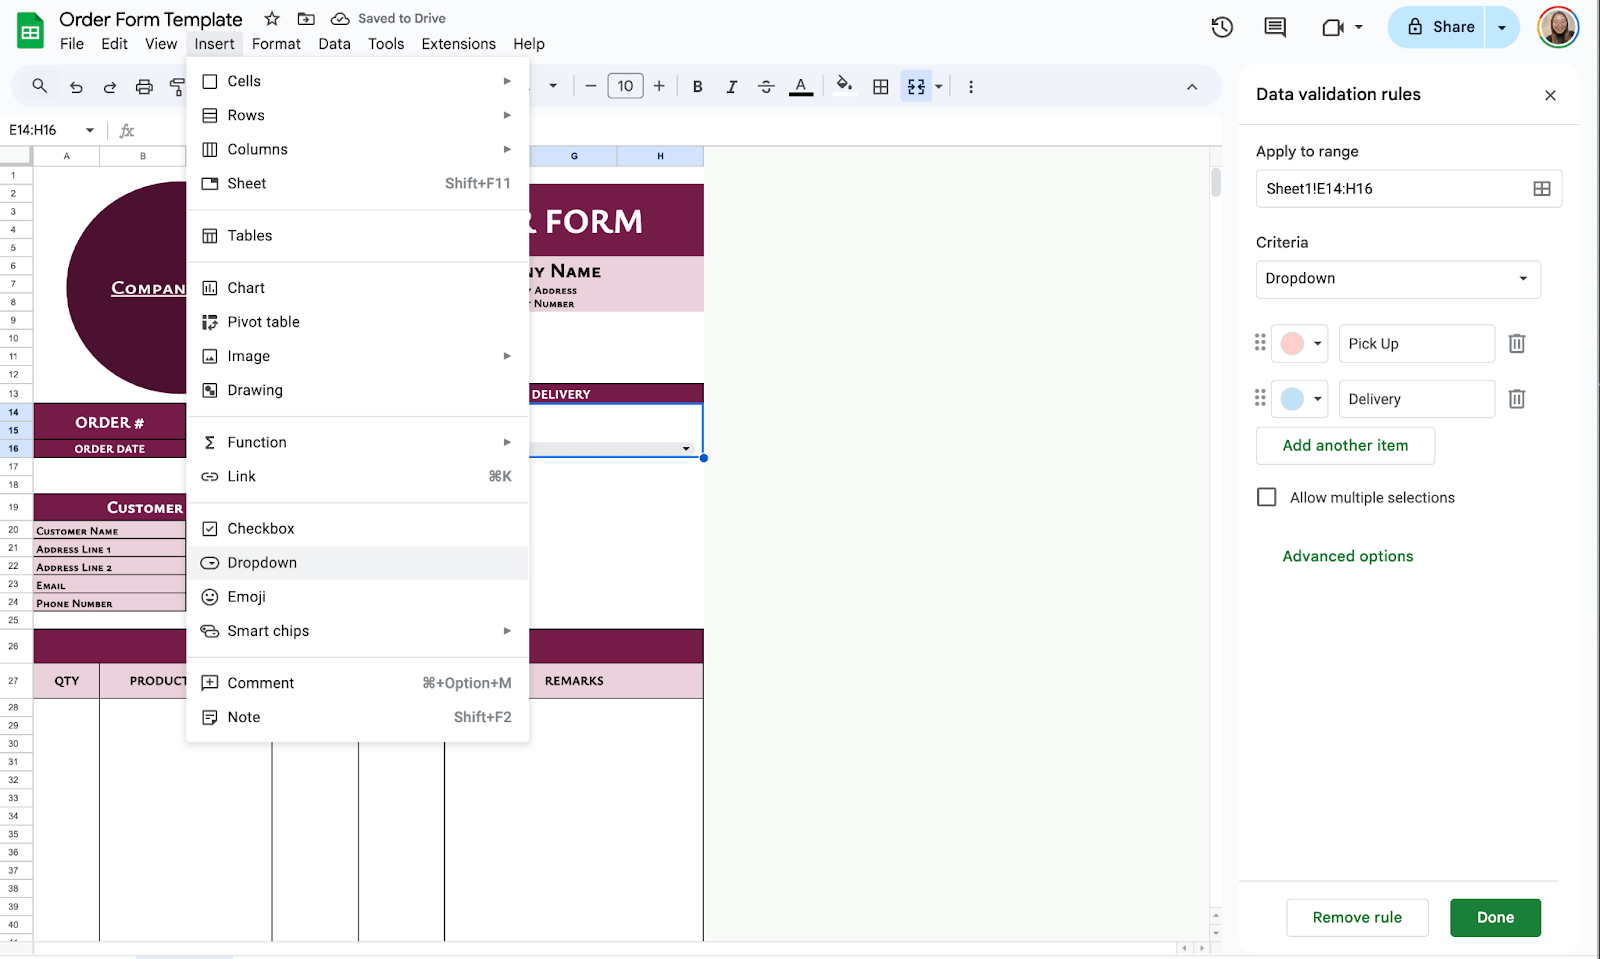Open the fill color paint bucket
The image size is (1600, 959).
(x=844, y=86)
